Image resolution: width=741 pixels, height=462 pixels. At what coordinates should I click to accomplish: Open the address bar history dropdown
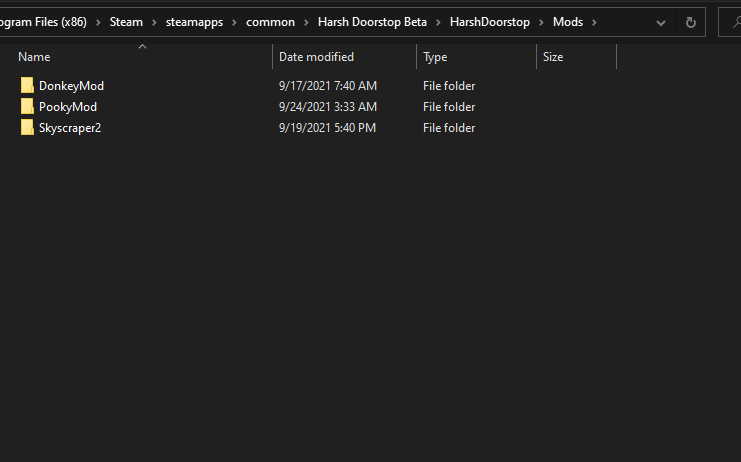661,22
